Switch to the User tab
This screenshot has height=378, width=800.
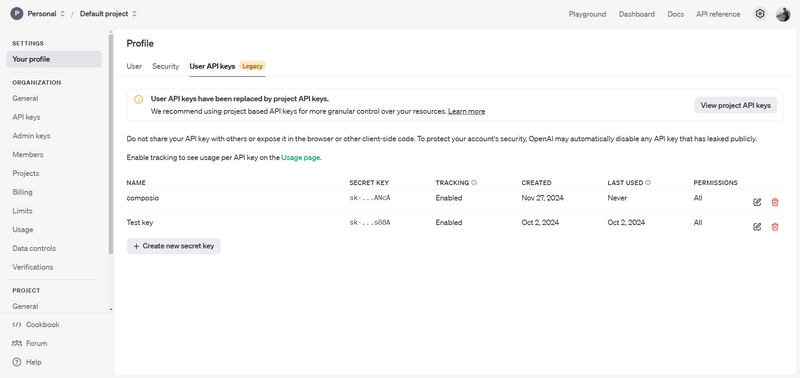134,66
